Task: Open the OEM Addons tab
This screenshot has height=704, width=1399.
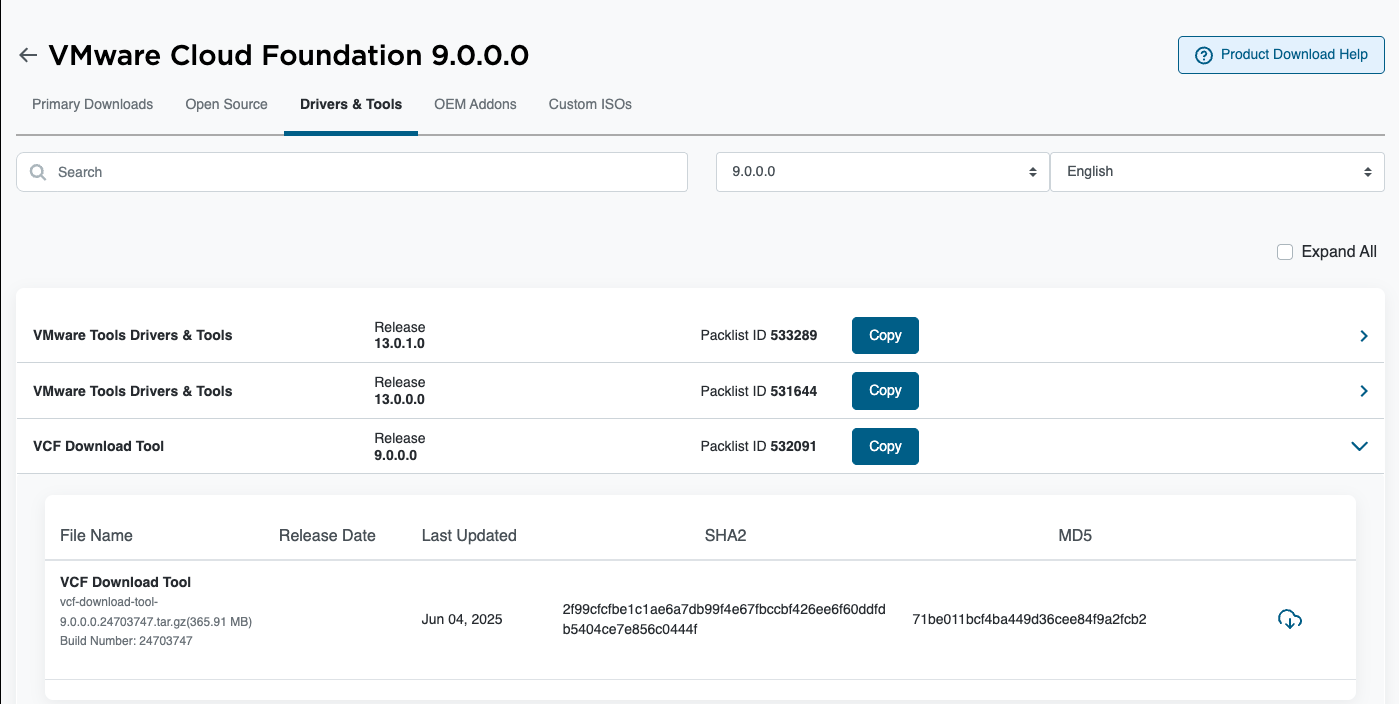Action: pos(475,104)
